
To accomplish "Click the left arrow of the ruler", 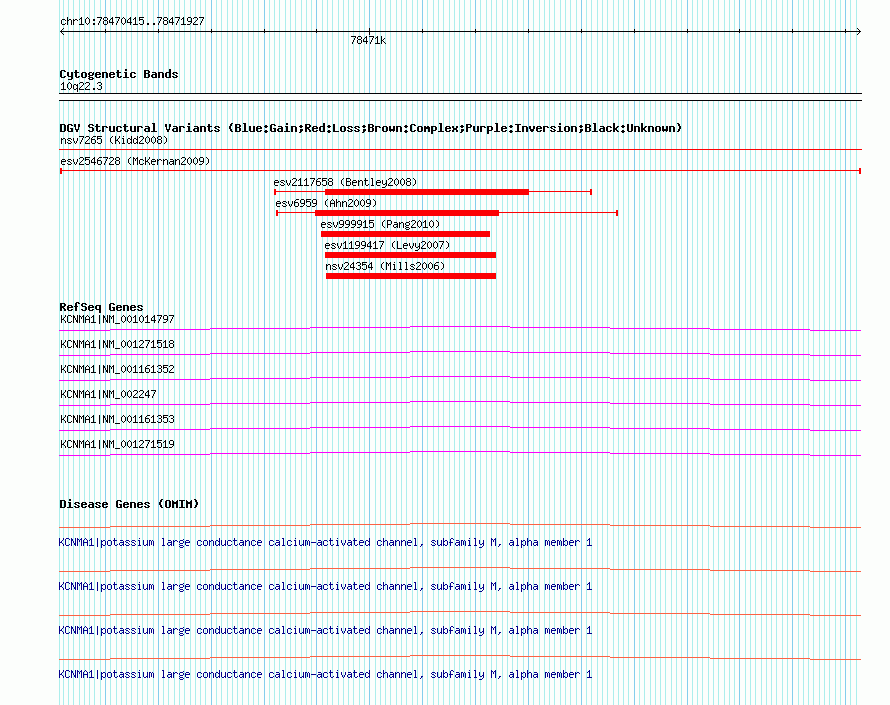I will click(x=62, y=32).
